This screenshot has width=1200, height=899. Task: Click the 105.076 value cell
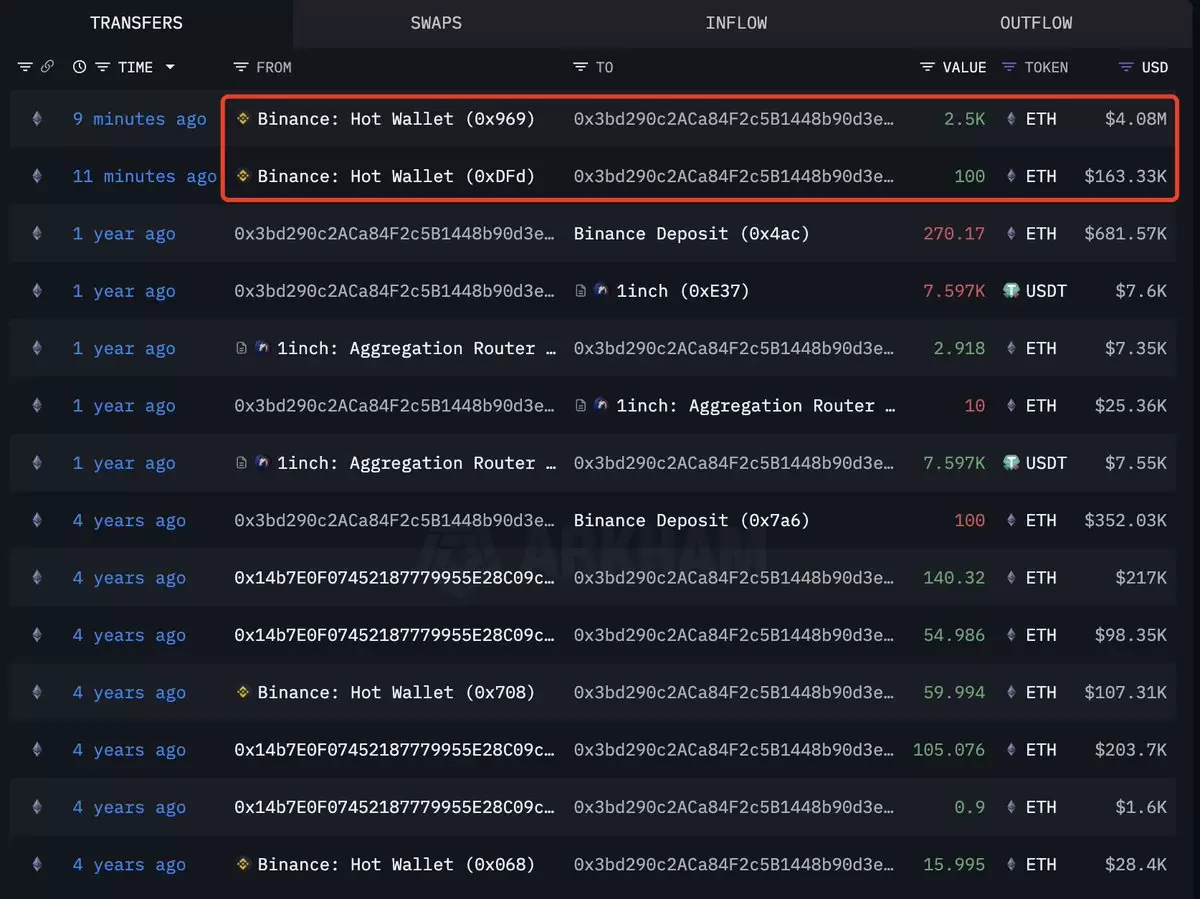[949, 750]
